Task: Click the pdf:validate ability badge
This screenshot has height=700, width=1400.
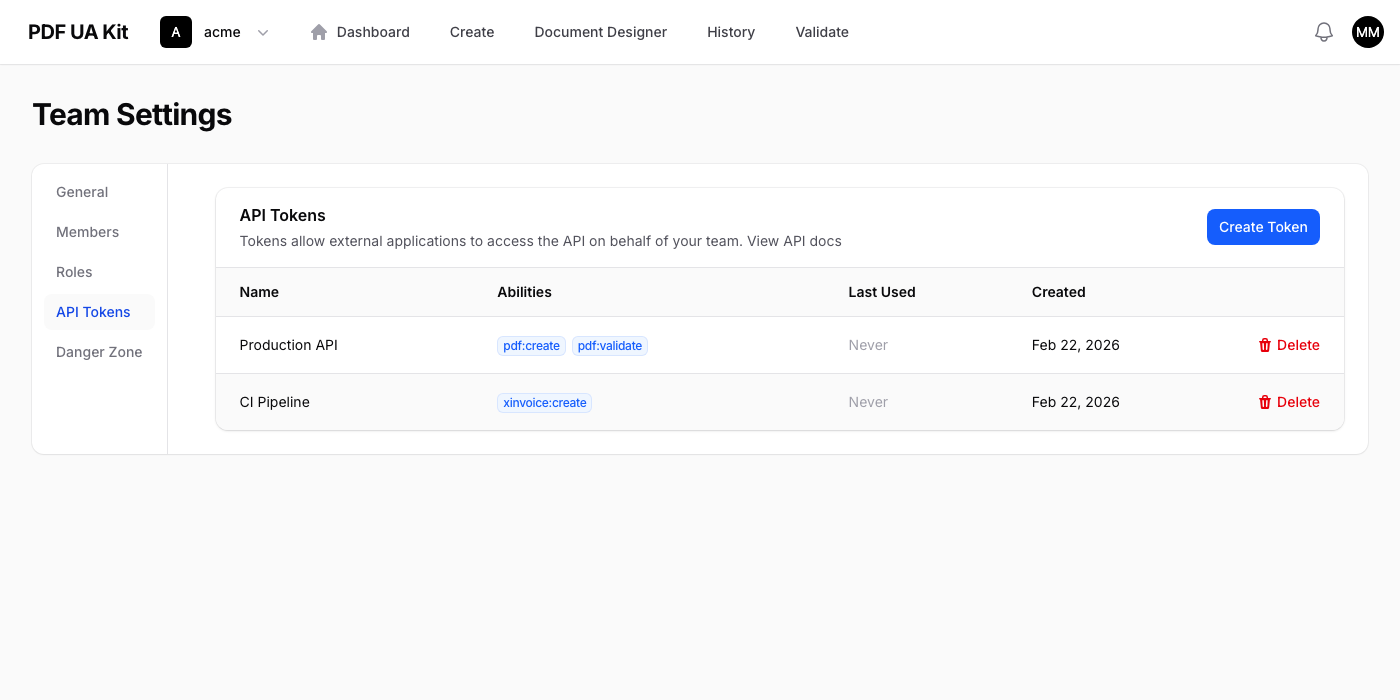Action: click(610, 345)
